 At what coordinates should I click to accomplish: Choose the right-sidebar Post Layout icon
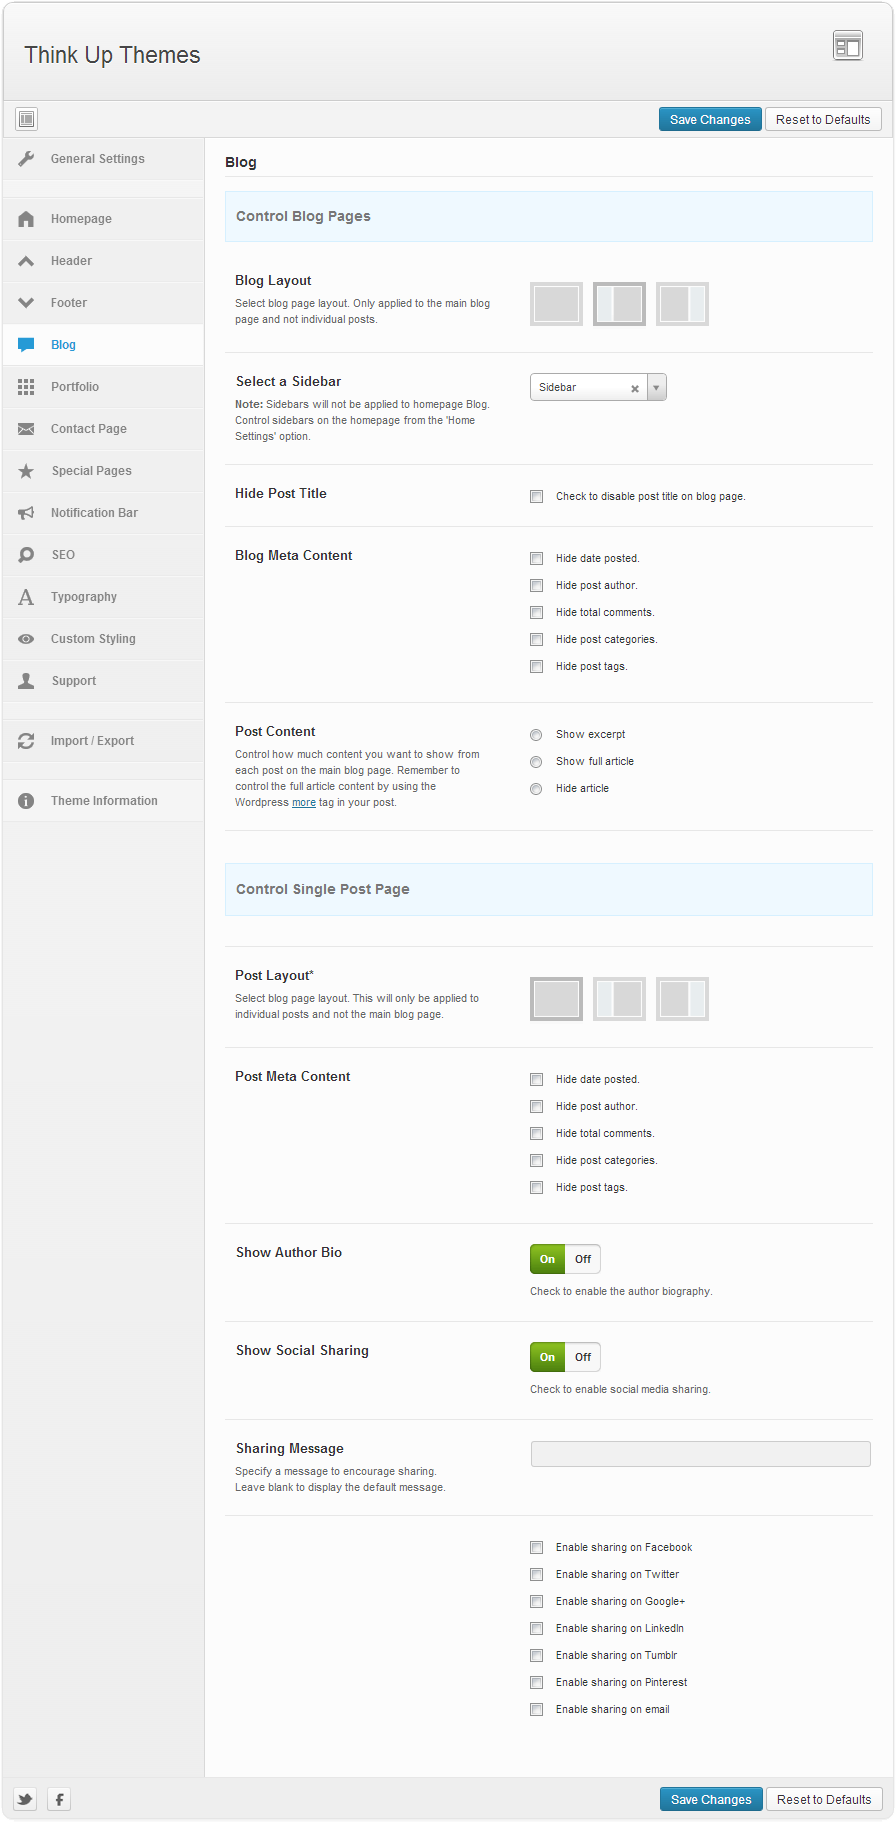coord(682,999)
